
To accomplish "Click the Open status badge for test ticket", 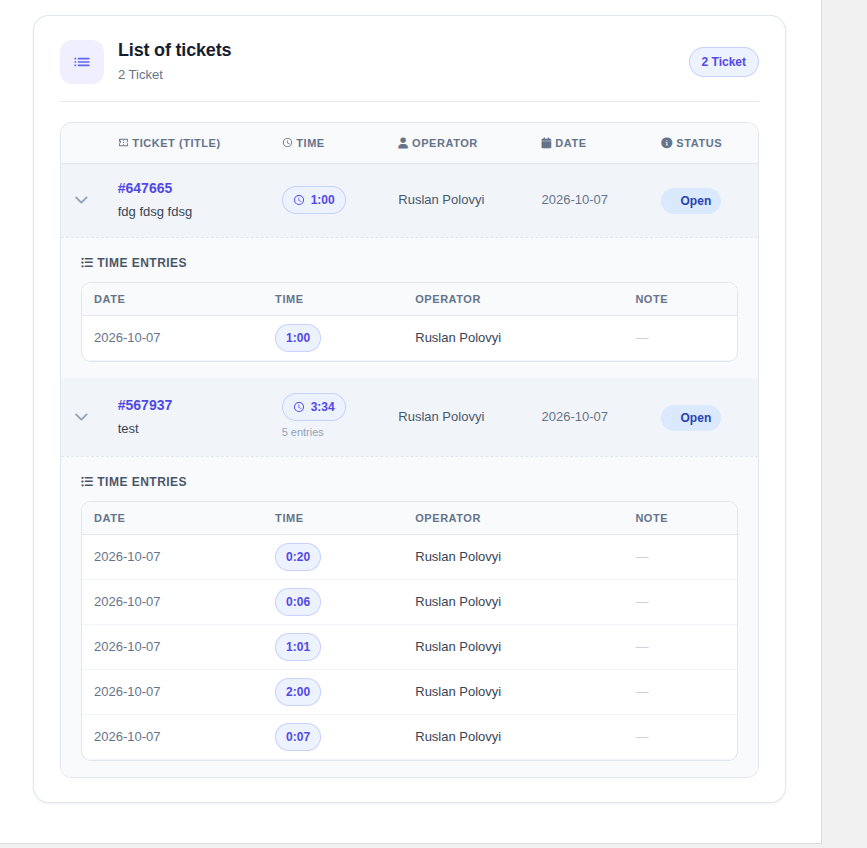I will click(691, 418).
